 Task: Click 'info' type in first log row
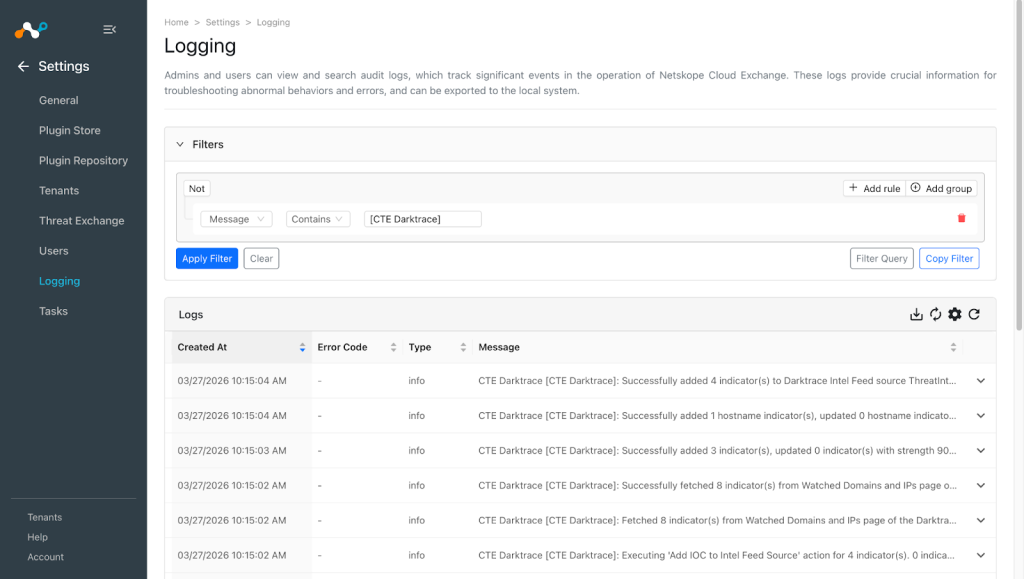pyautogui.click(x=417, y=381)
